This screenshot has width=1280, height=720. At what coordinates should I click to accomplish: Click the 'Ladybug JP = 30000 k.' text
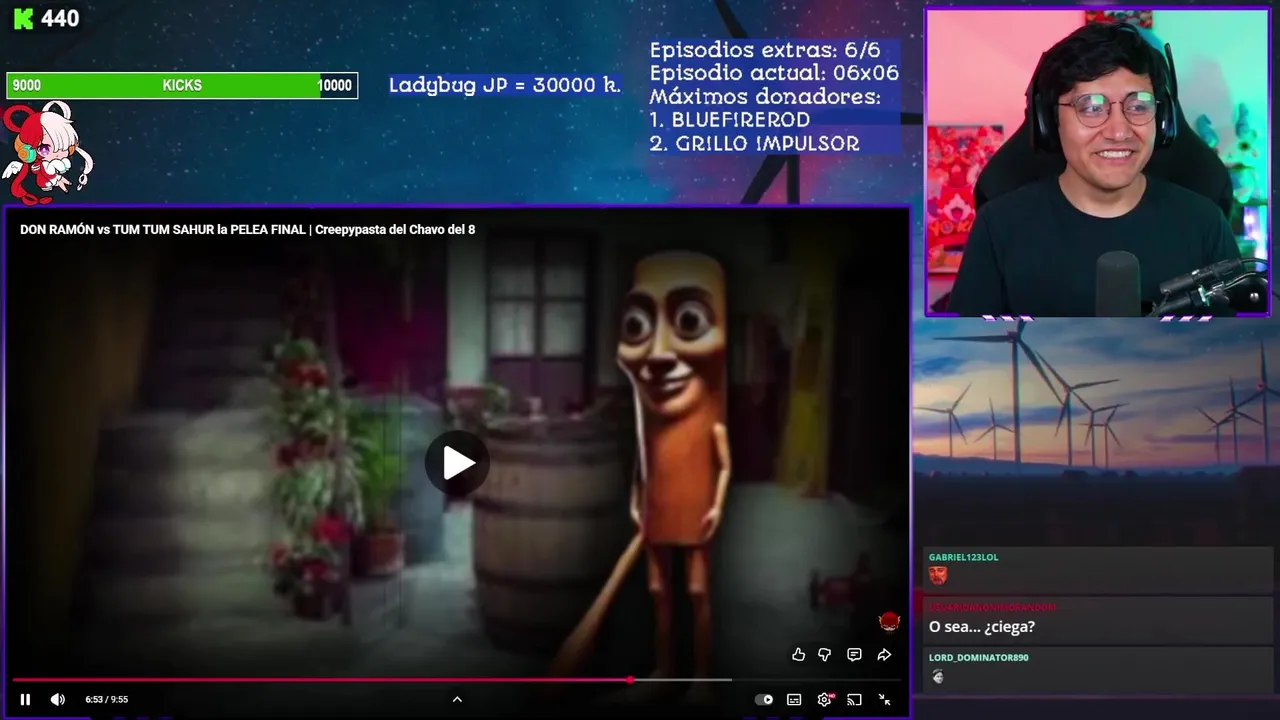pyautogui.click(x=505, y=86)
